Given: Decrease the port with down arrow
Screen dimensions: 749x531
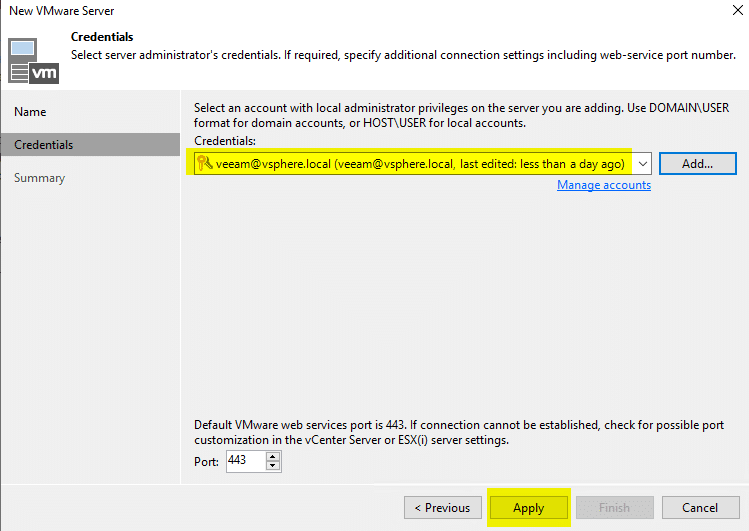Looking at the screenshot, I should [273, 466].
